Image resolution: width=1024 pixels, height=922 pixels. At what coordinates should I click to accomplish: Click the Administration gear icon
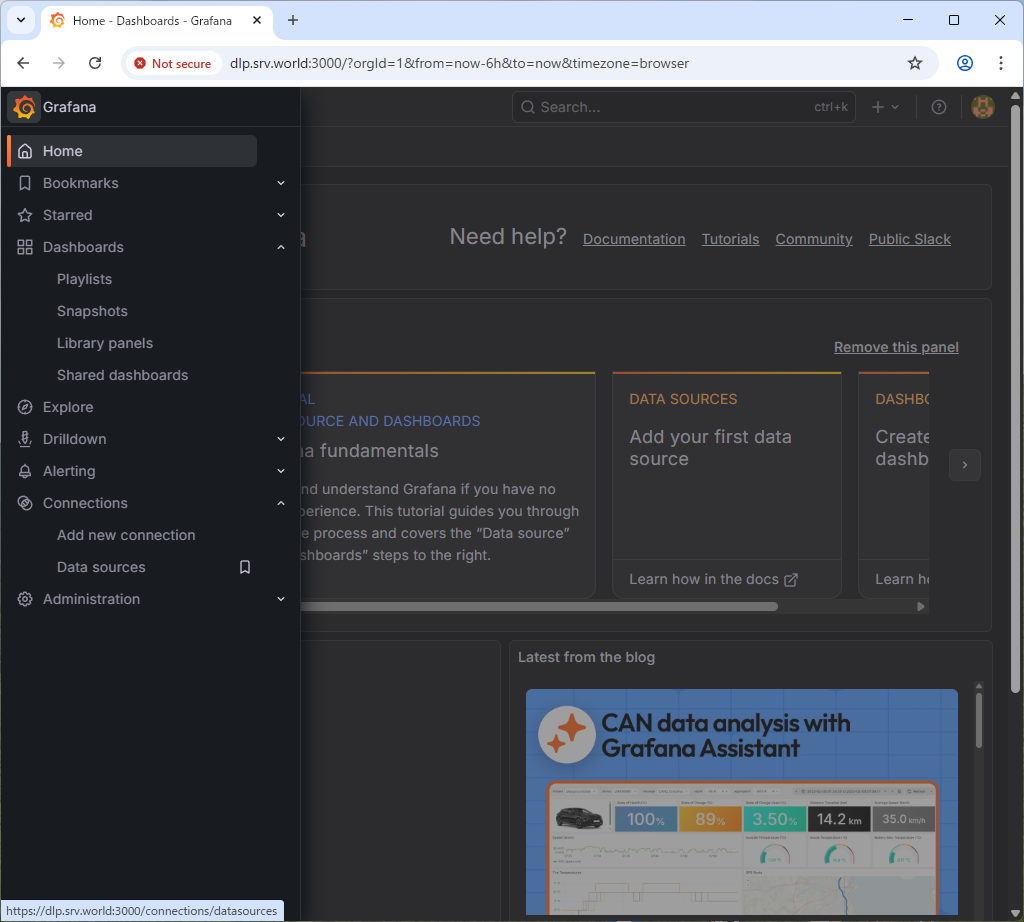pyautogui.click(x=25, y=599)
